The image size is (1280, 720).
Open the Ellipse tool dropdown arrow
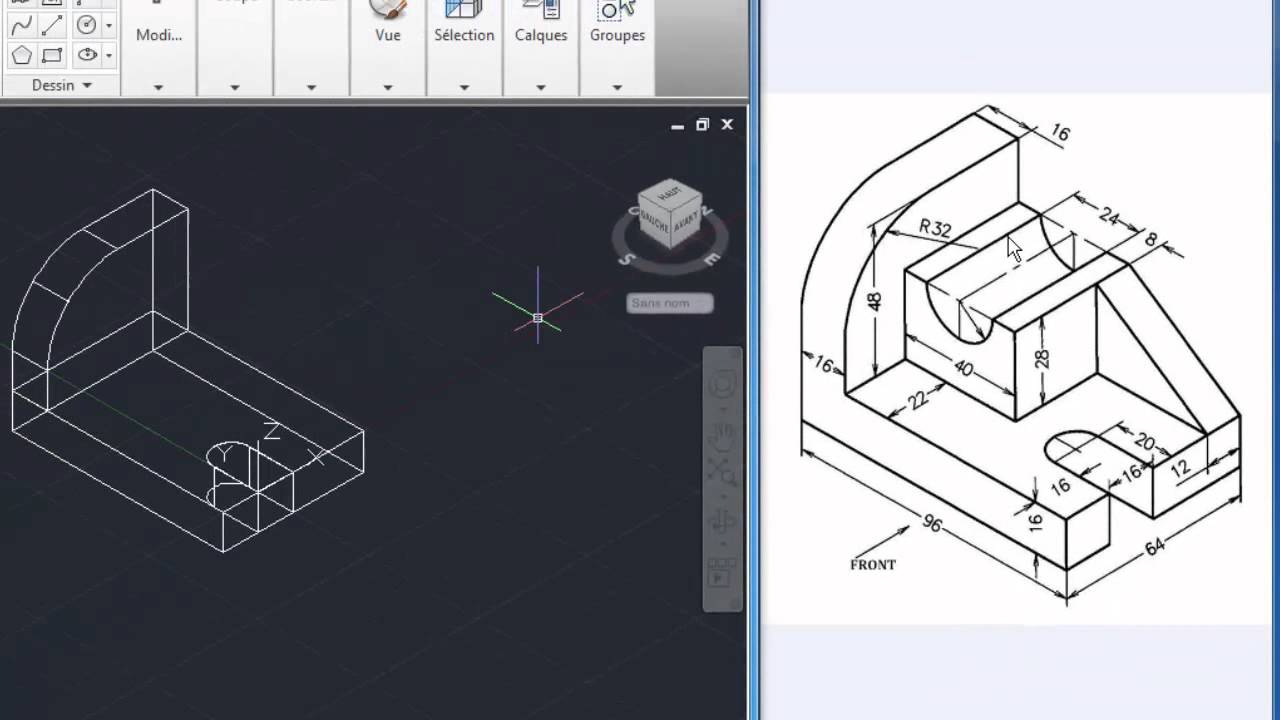pos(108,55)
